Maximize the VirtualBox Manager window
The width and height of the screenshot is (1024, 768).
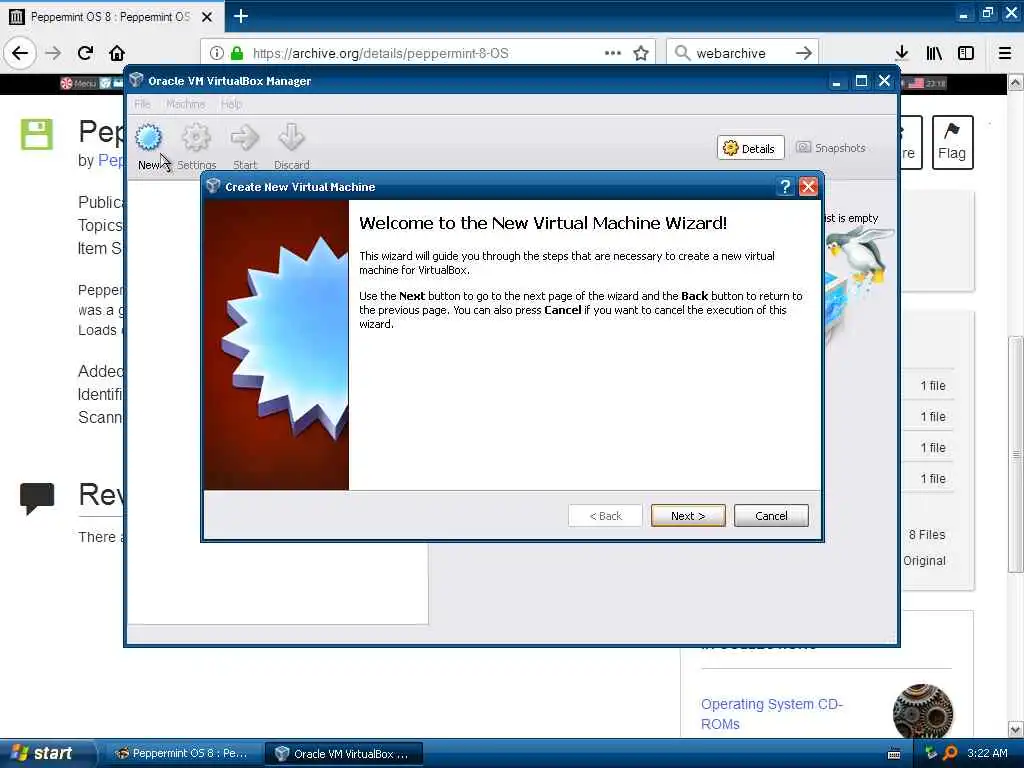861,81
